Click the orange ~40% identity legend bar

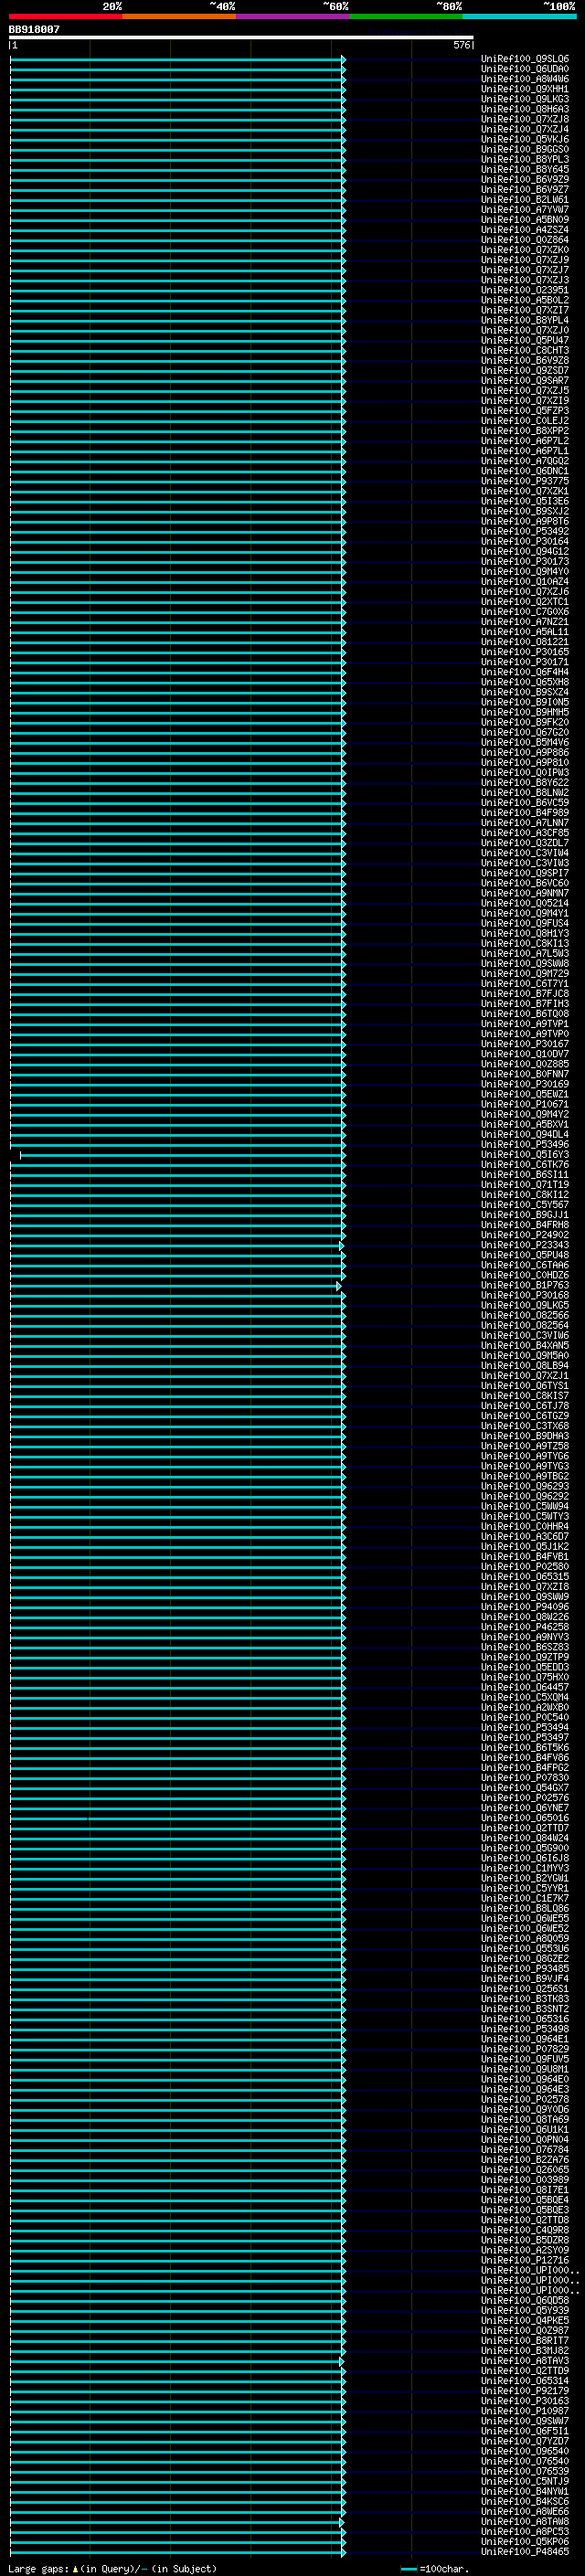coord(180,16)
